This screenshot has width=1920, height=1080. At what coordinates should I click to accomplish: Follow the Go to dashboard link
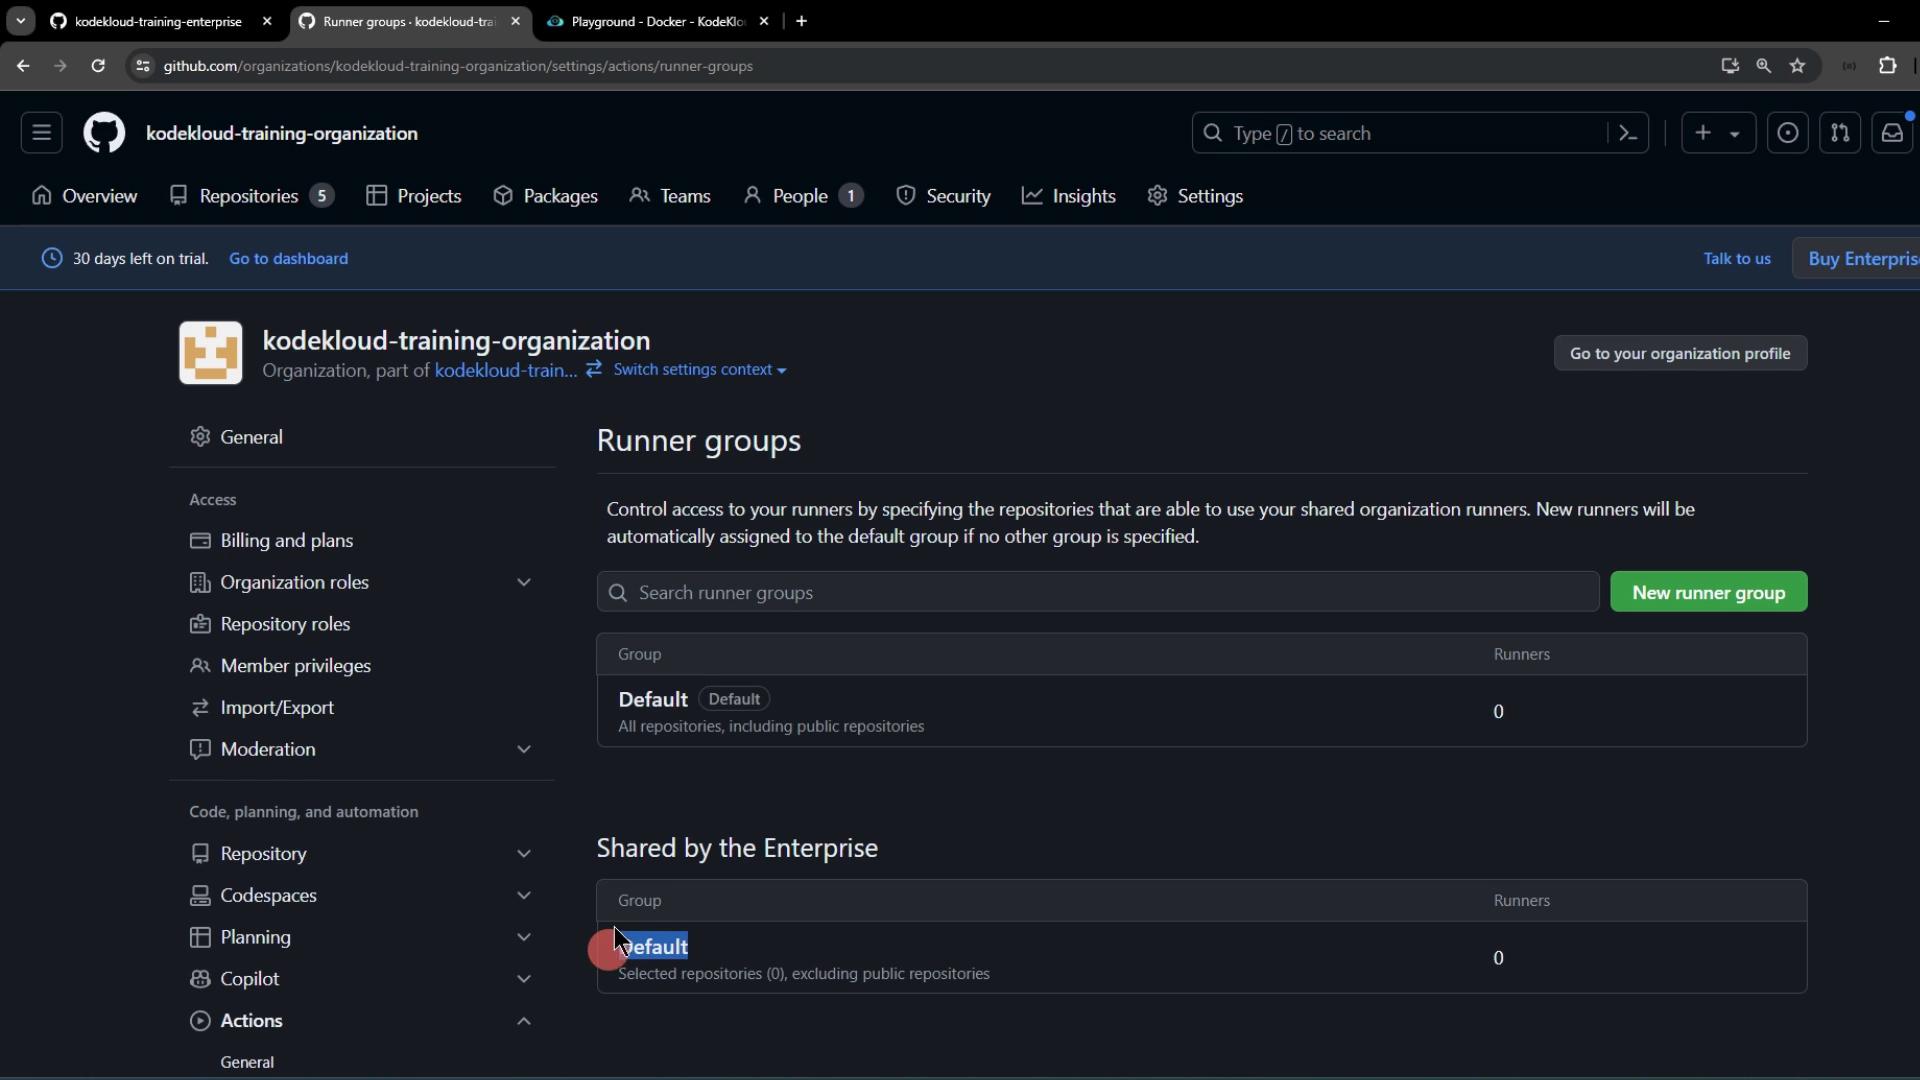click(x=288, y=258)
